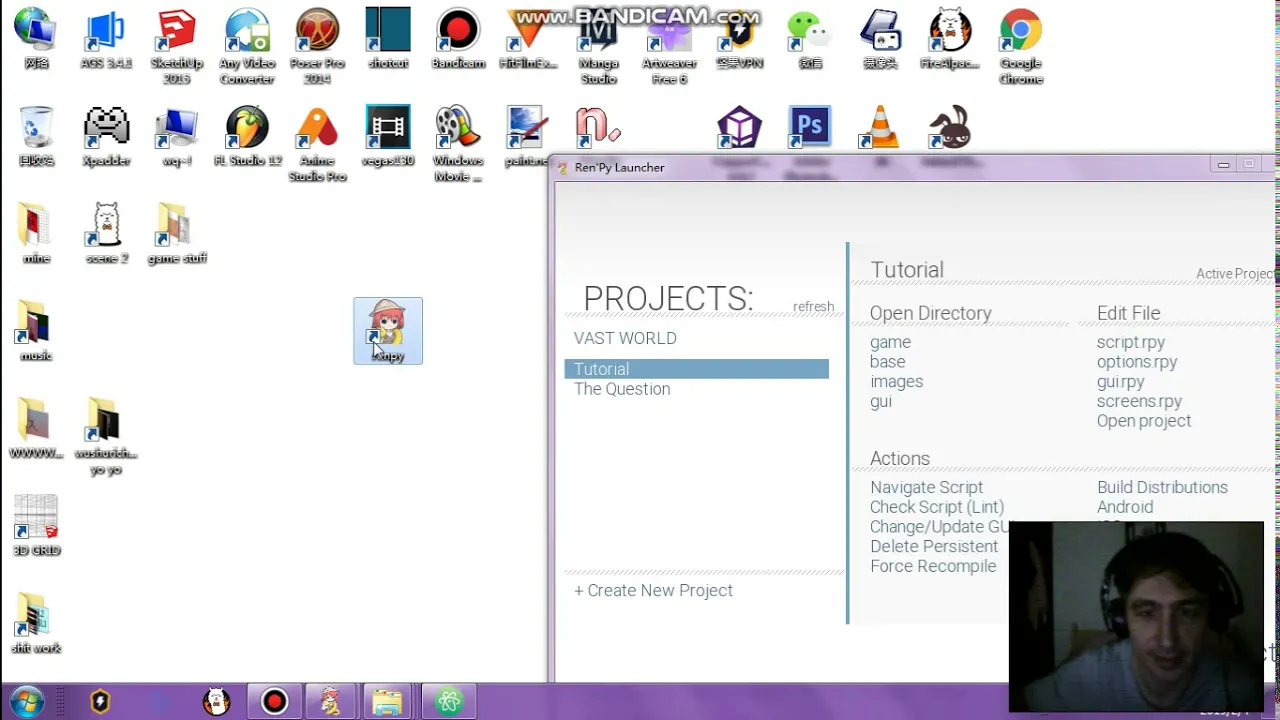Viewport: 1280px width, 720px height.
Task: Select the mine folder icon
Action: click(36, 234)
